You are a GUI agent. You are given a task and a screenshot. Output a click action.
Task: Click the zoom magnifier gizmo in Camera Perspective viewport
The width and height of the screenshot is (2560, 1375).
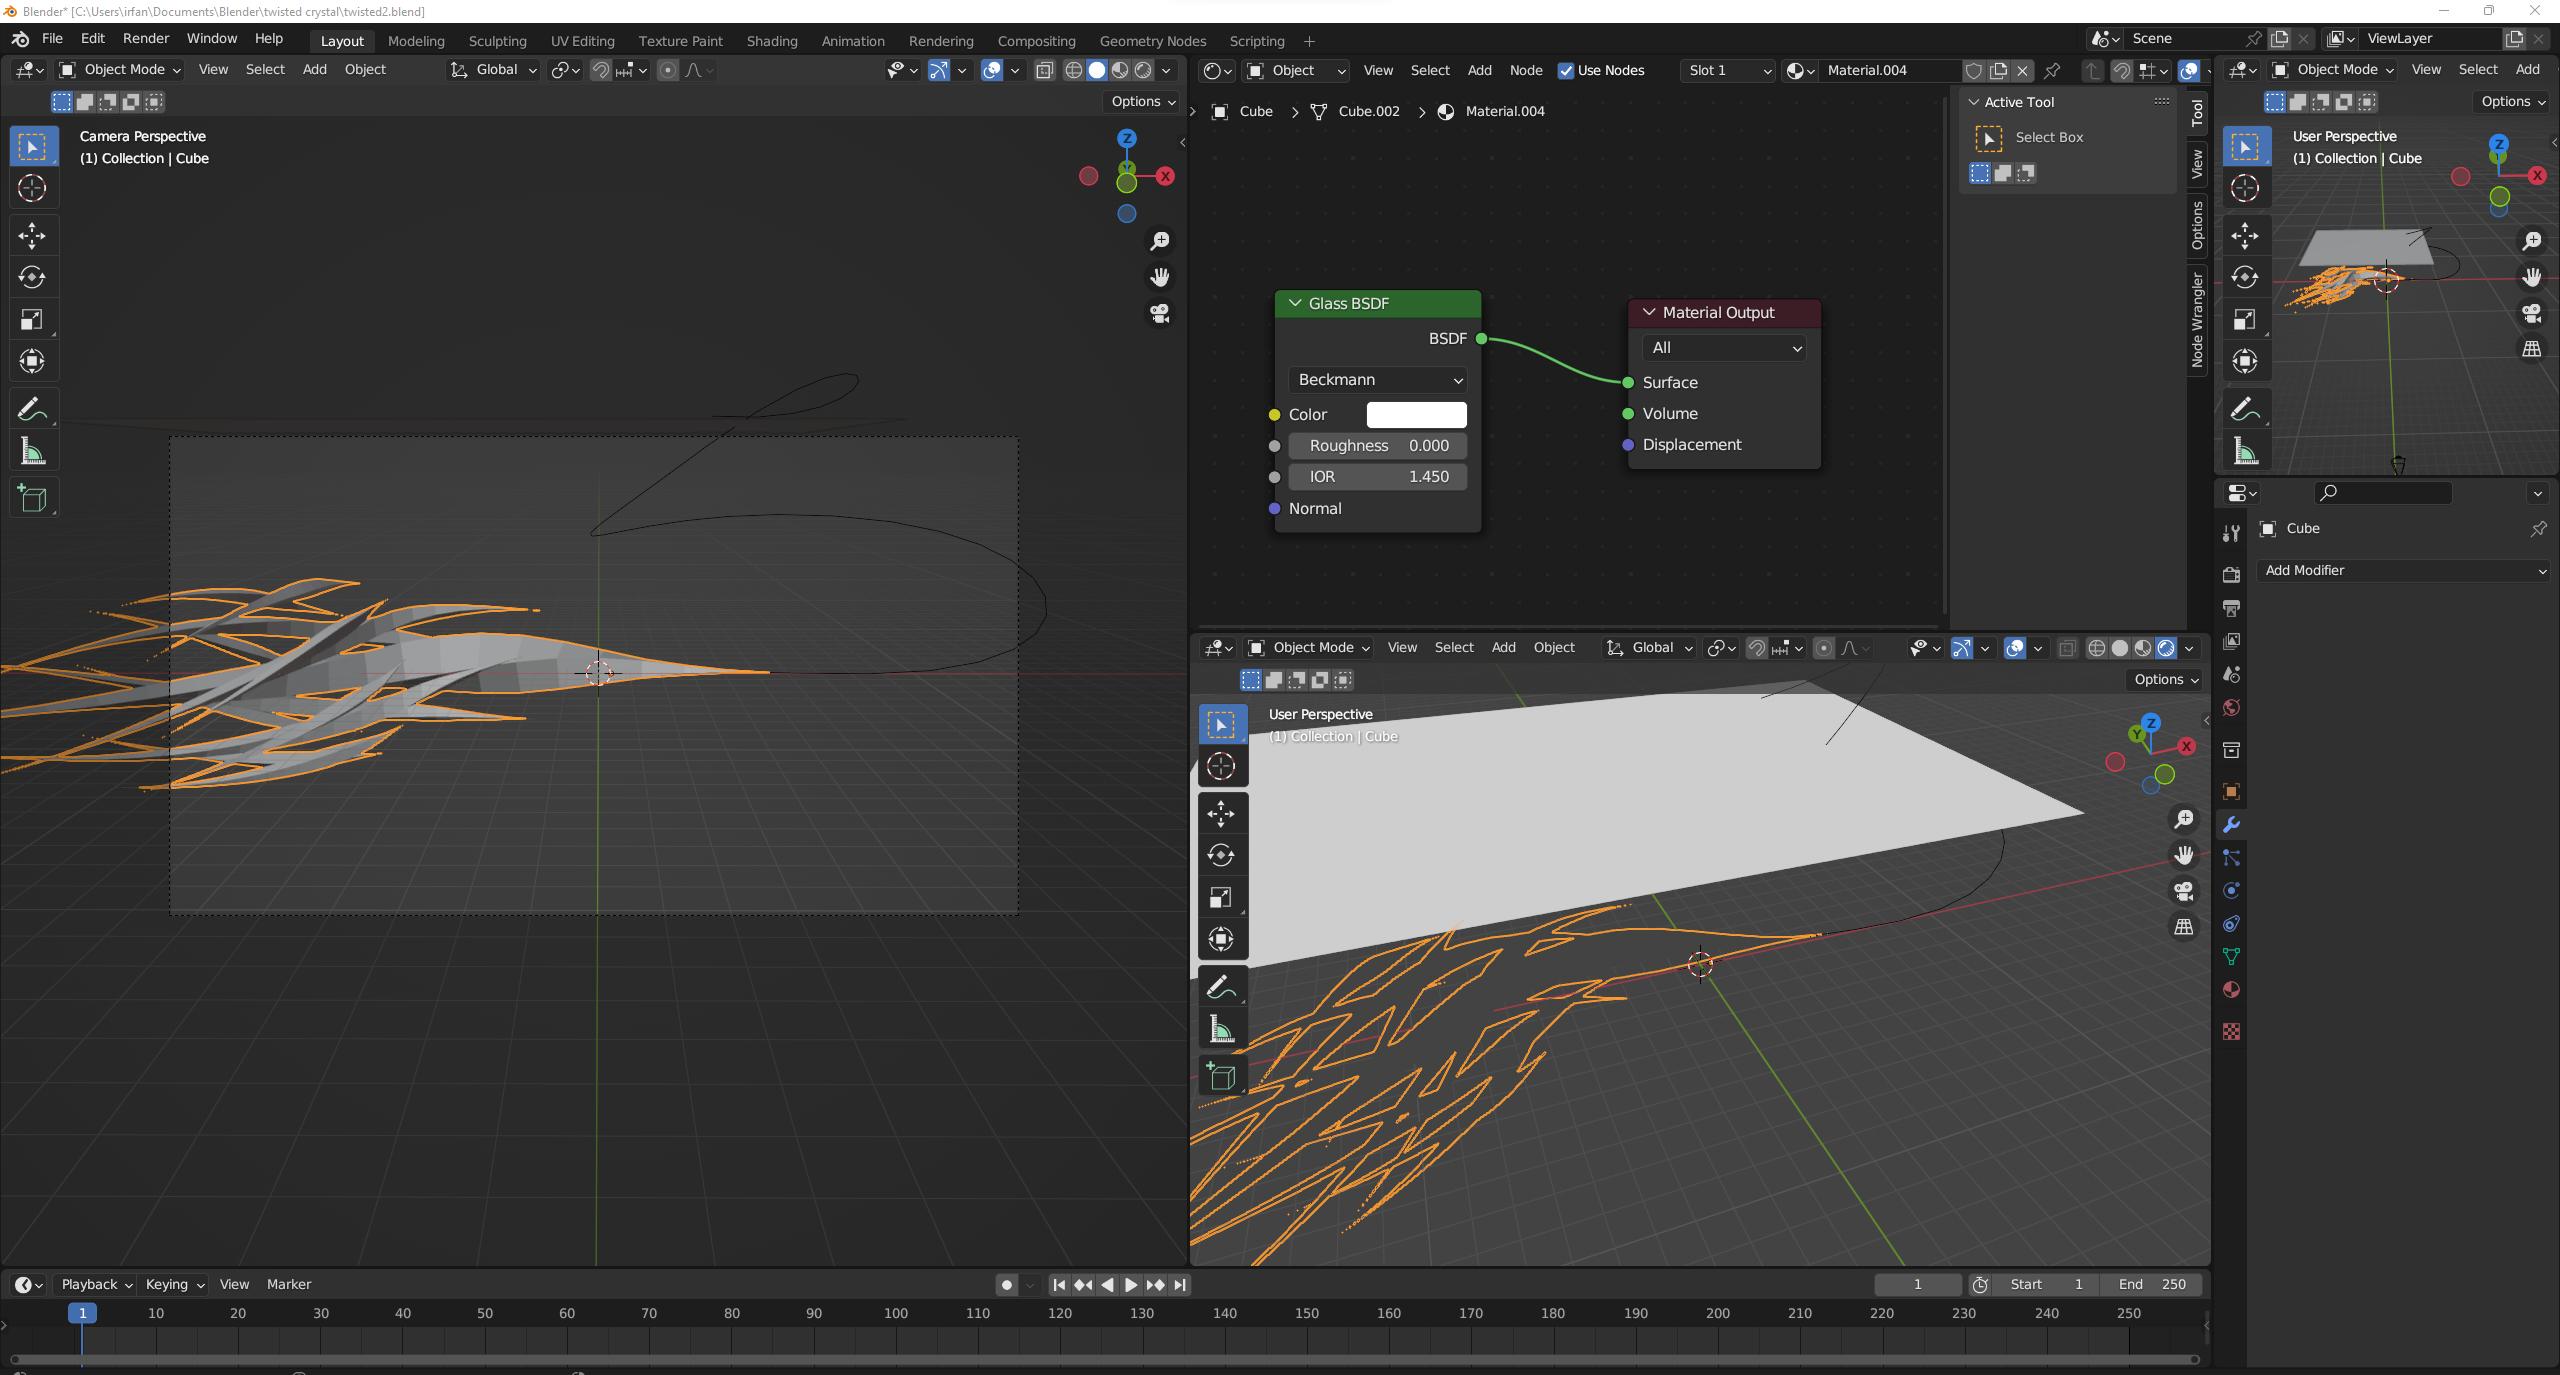coord(1160,241)
